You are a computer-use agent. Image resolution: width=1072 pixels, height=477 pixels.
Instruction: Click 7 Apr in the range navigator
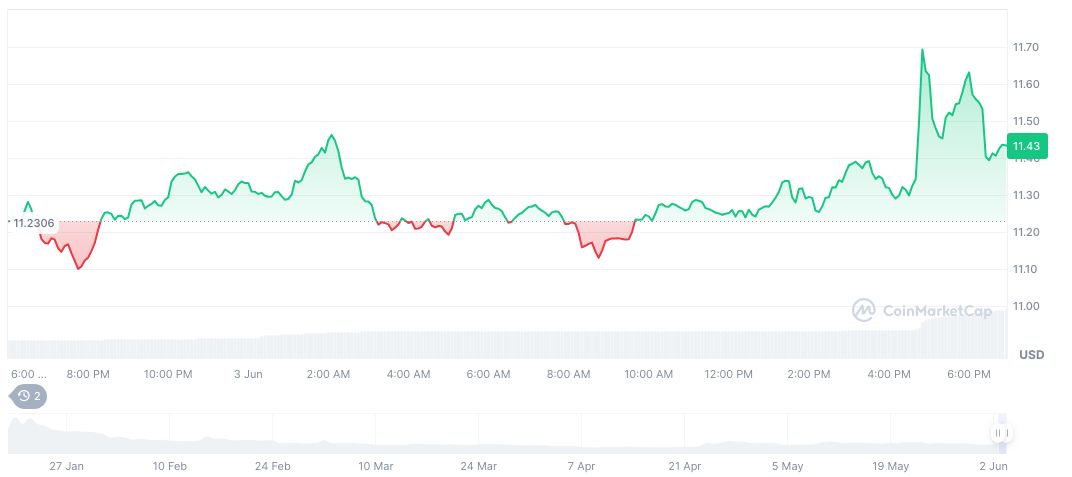tap(582, 466)
